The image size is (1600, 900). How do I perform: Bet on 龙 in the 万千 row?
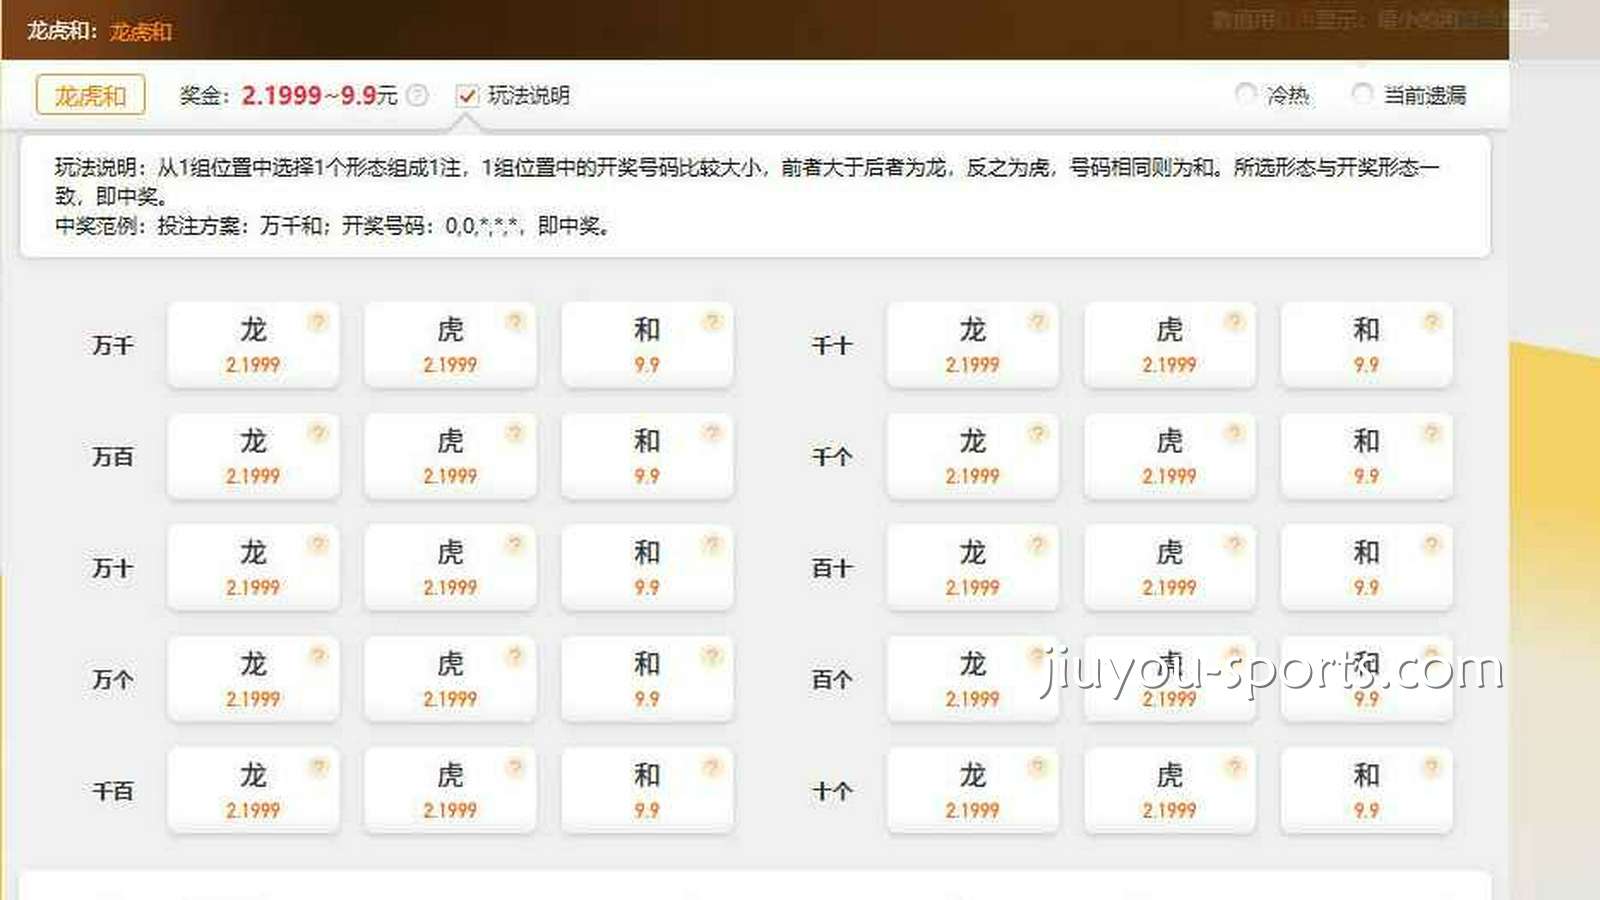coord(253,345)
